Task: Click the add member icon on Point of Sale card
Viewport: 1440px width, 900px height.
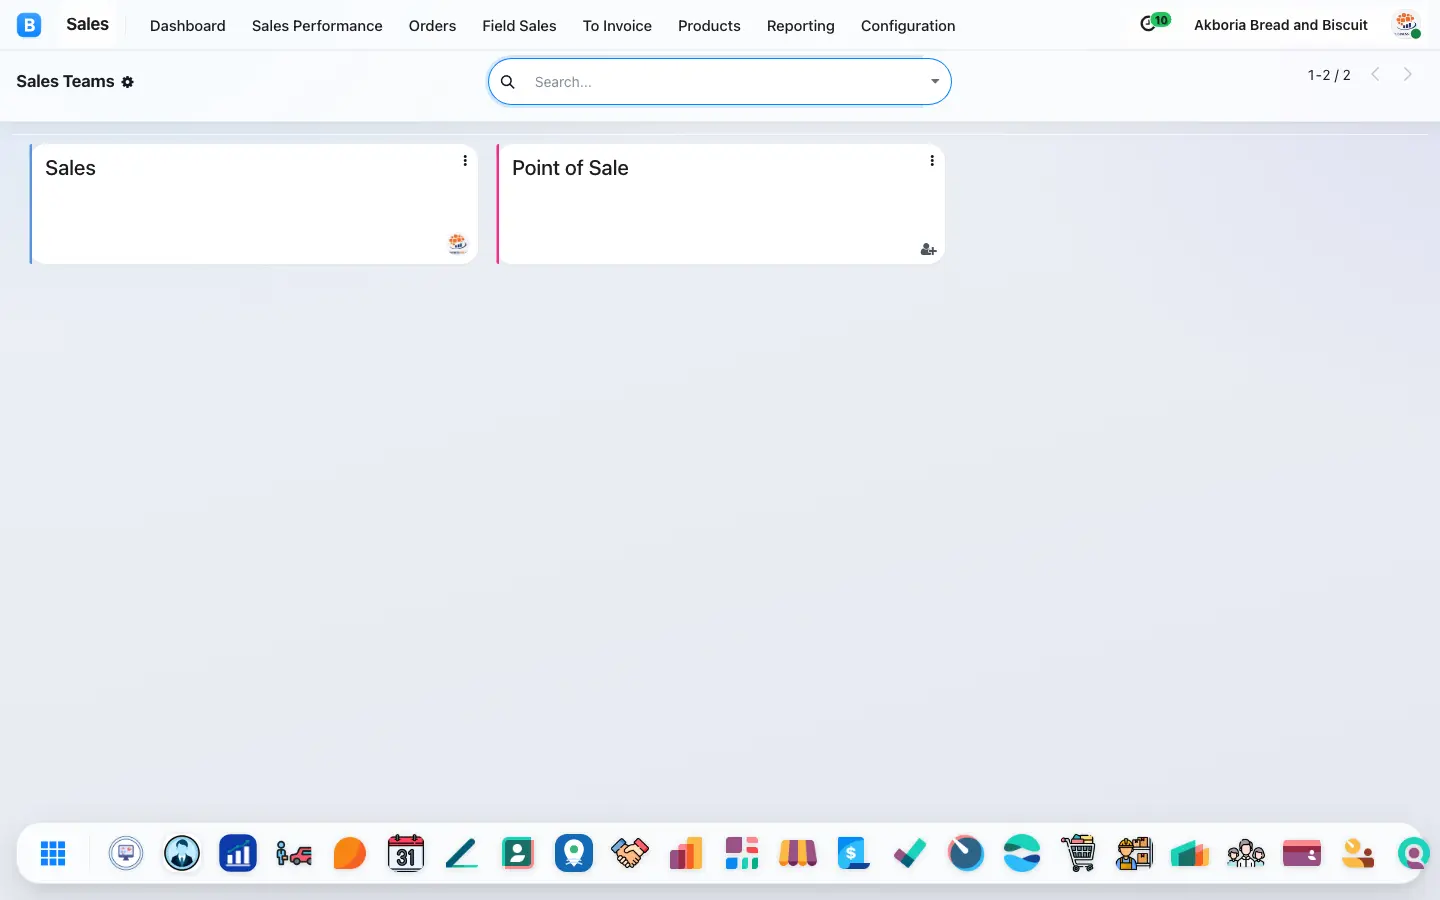Action: (x=928, y=249)
